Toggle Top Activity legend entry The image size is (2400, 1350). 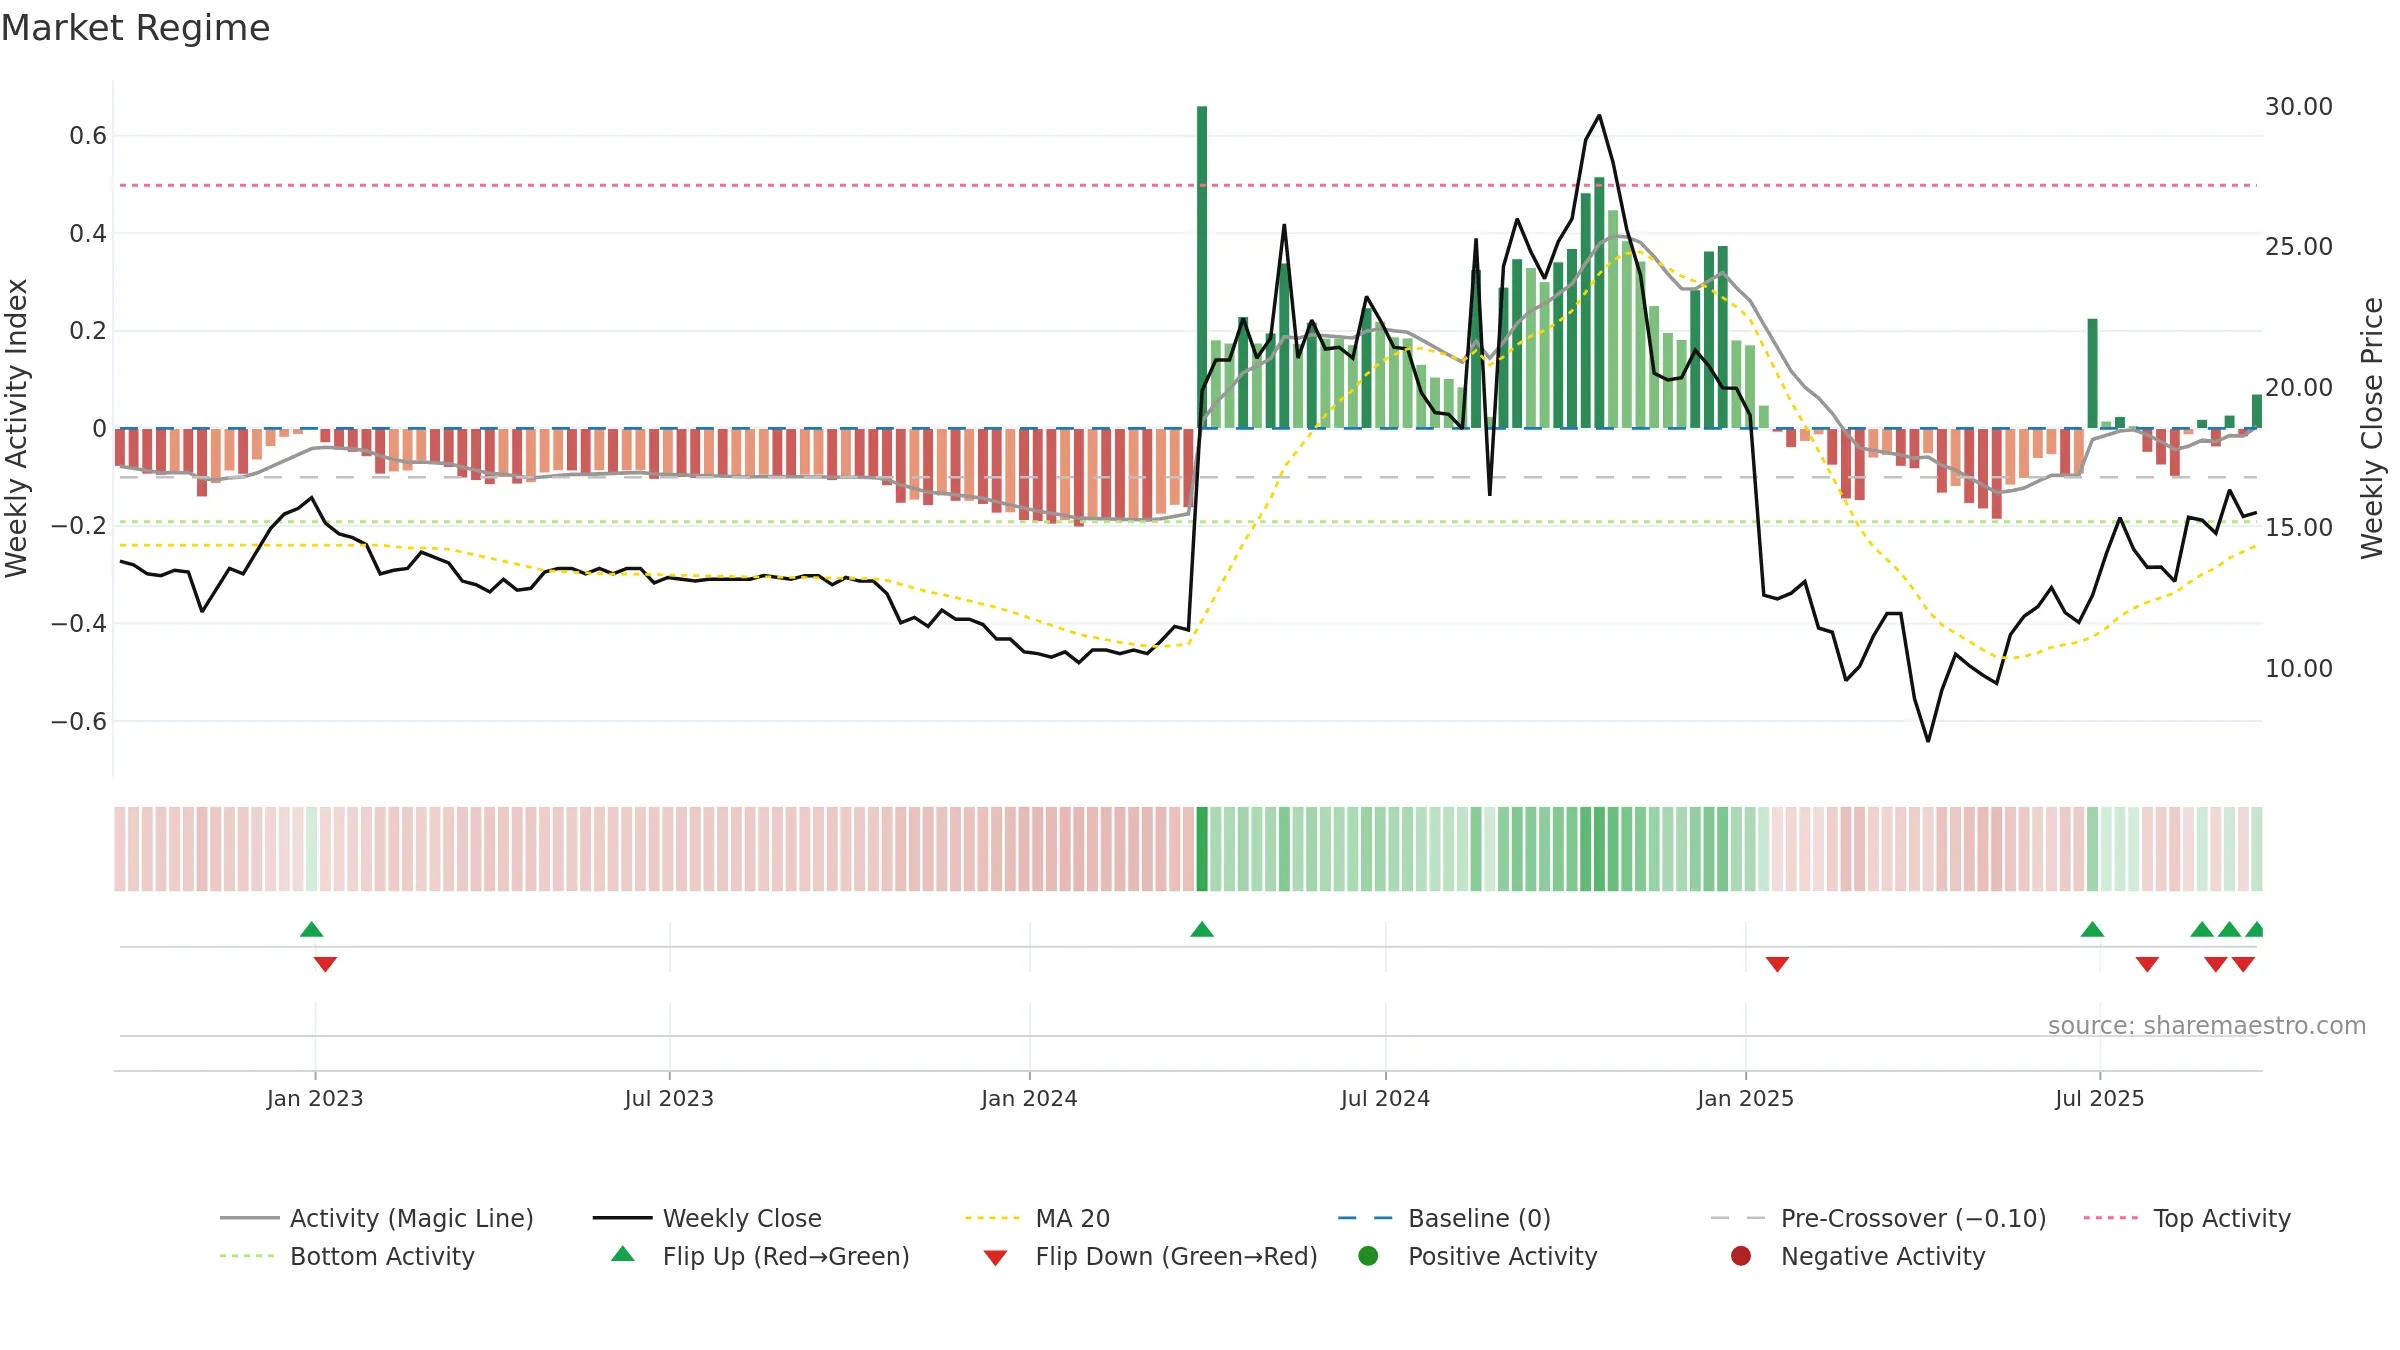tap(2186, 1218)
